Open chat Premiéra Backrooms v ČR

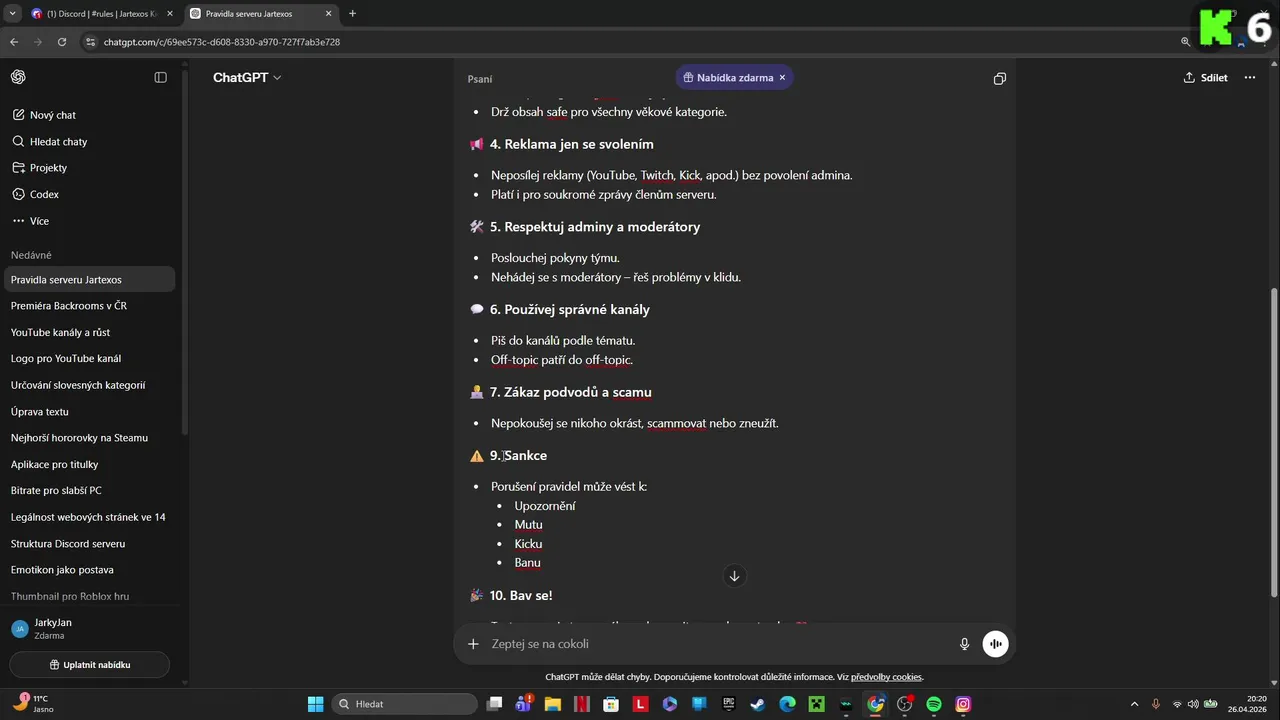tap(90, 306)
